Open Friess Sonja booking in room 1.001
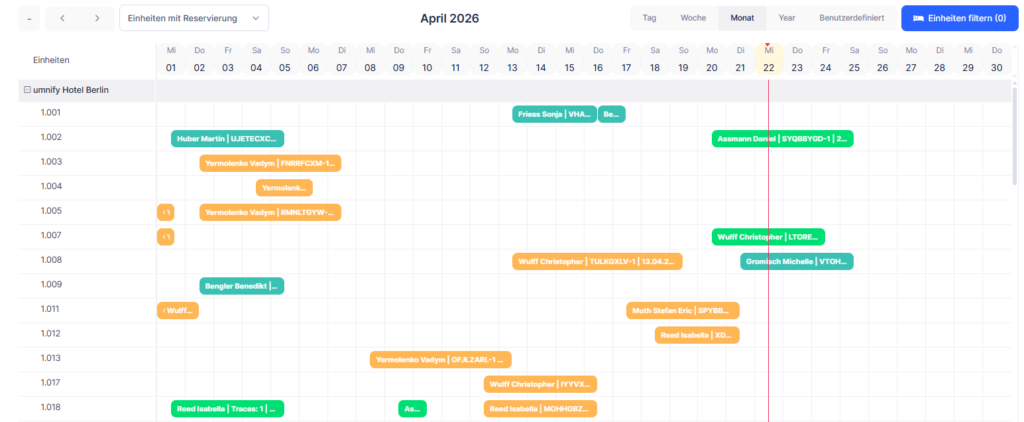 click(554, 114)
